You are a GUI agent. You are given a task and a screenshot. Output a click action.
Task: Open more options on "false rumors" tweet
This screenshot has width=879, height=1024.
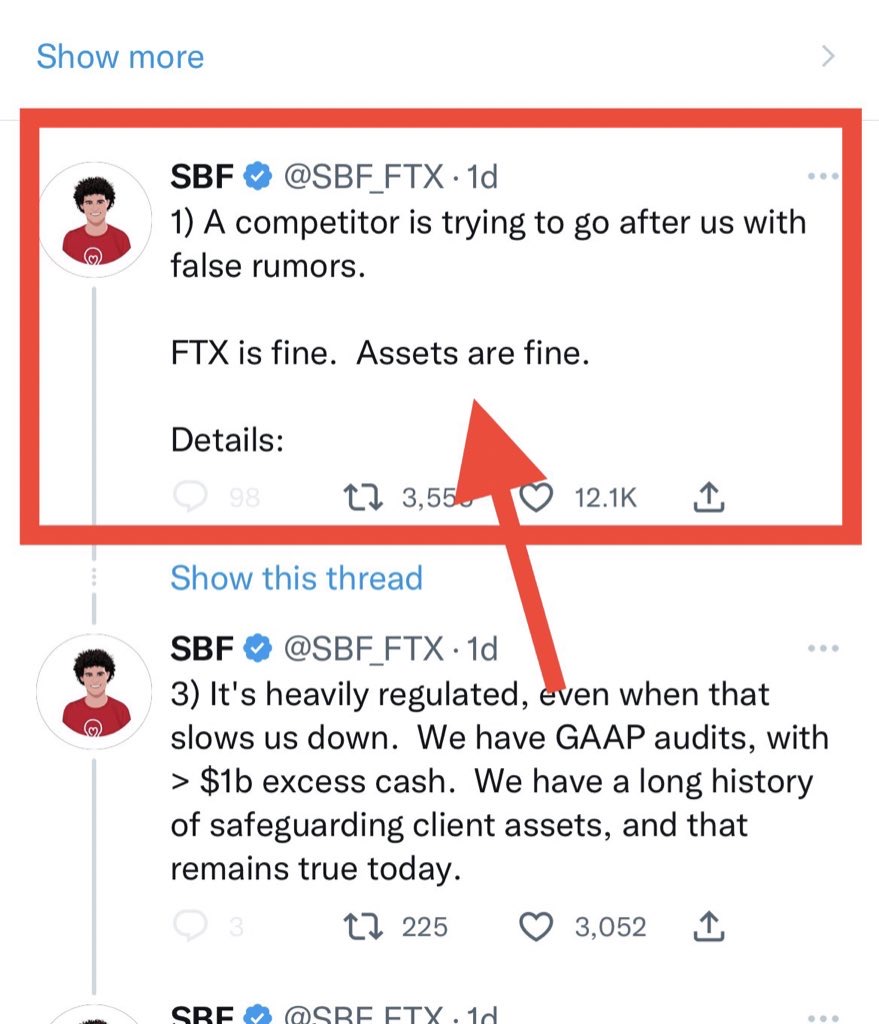click(822, 177)
